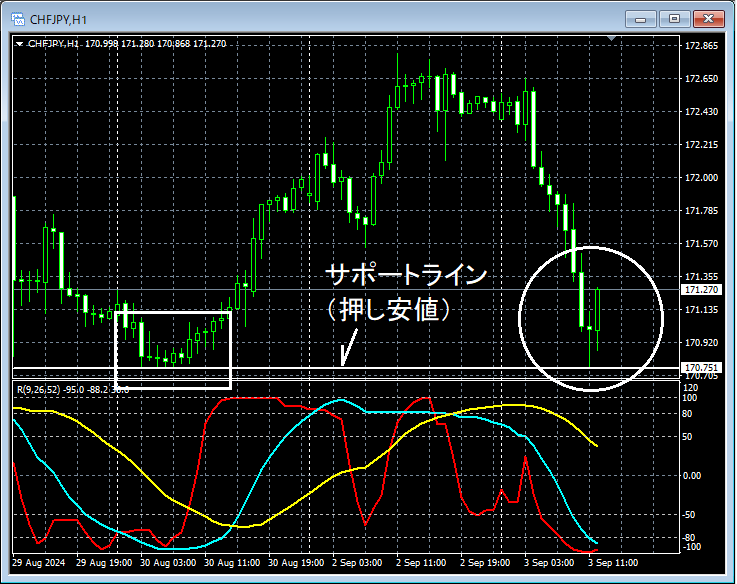Click the R(9,26,52) indicator label
The width and height of the screenshot is (737, 584).
39,390
